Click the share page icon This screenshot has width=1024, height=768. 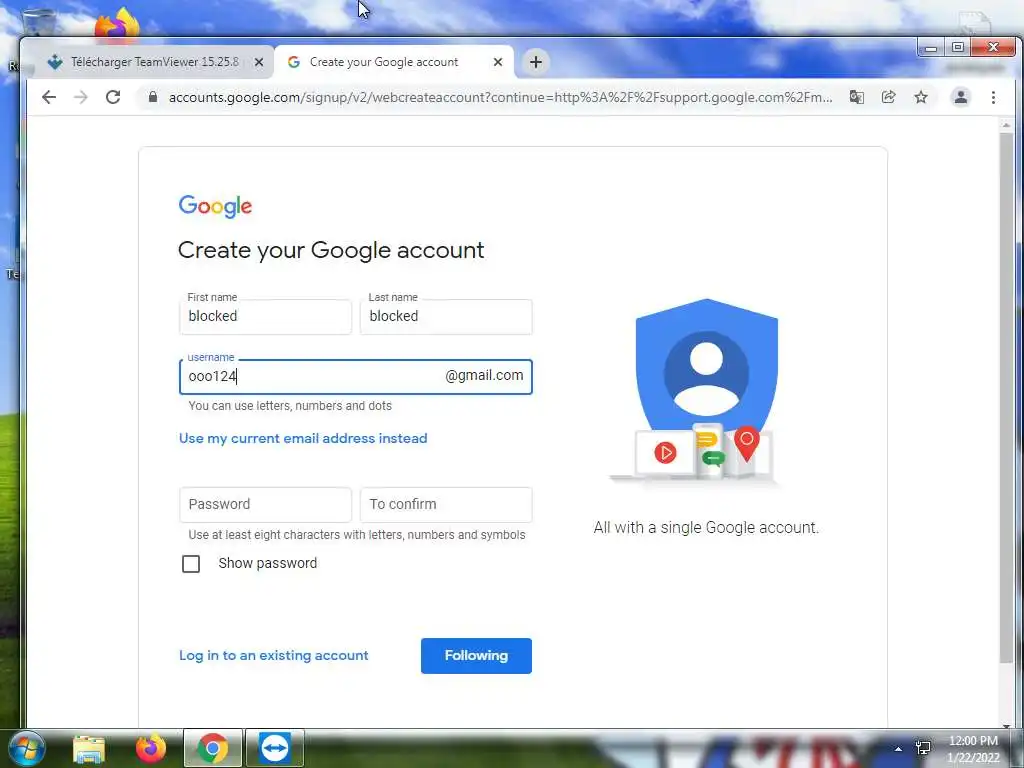click(x=889, y=97)
